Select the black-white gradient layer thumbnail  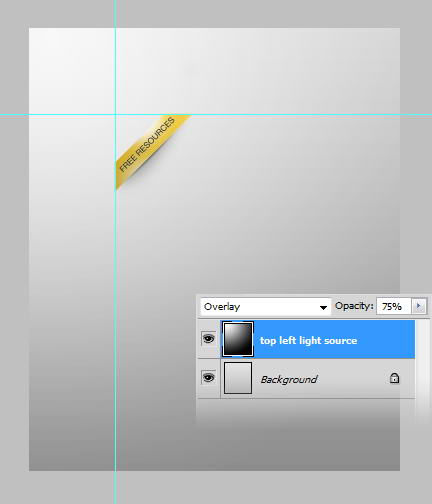pyautogui.click(x=238, y=339)
